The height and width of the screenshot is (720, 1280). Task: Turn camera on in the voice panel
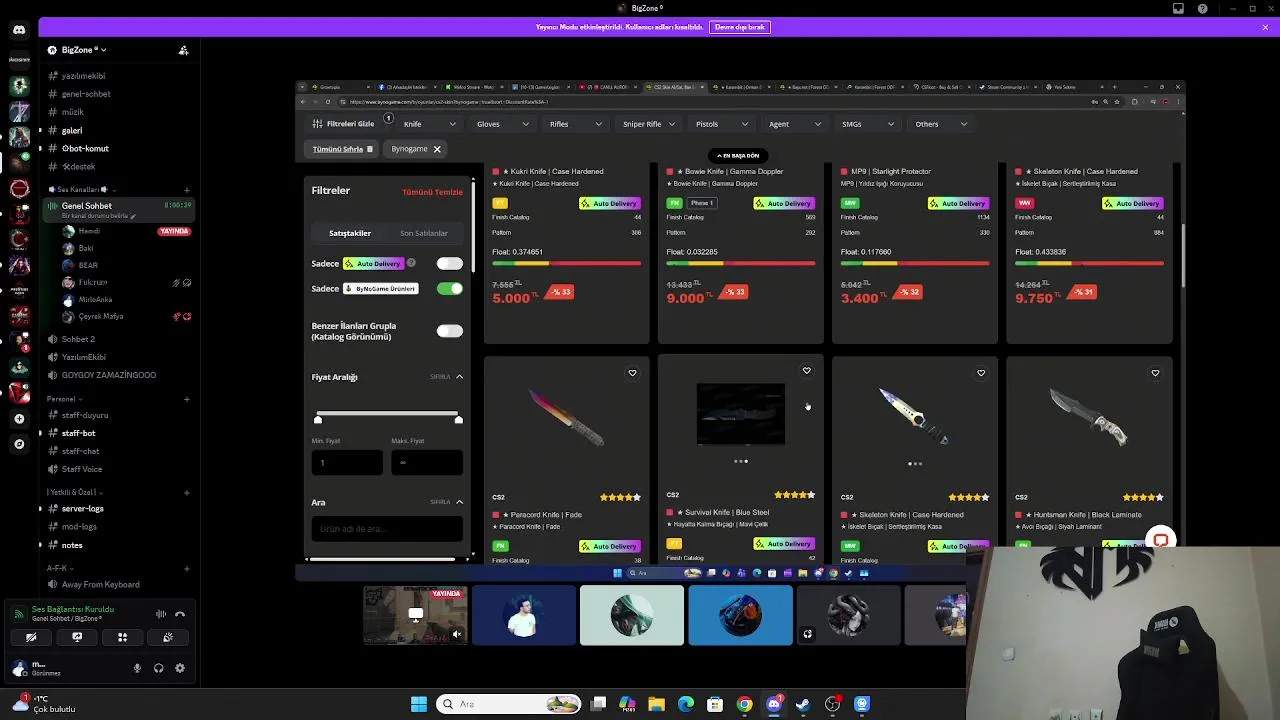click(x=31, y=637)
